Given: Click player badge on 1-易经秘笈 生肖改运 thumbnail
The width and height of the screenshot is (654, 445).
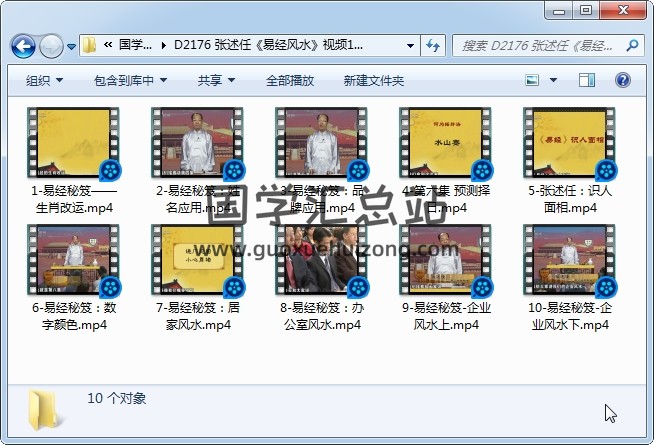Looking at the screenshot, I should tap(110, 171).
